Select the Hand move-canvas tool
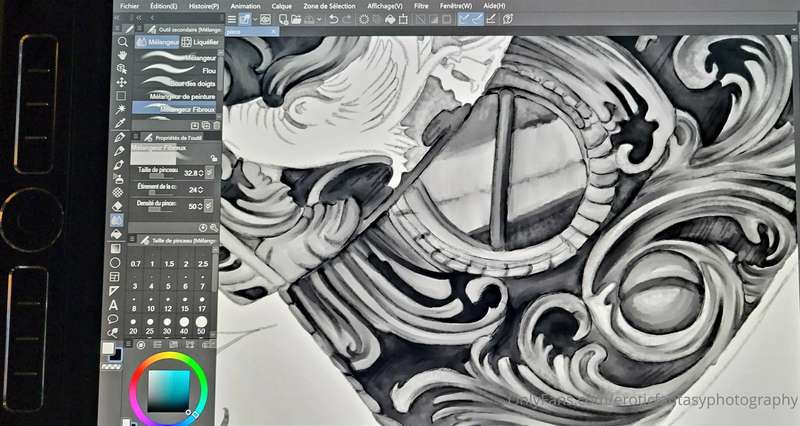Screen dimensions: 800x426 point(122,55)
